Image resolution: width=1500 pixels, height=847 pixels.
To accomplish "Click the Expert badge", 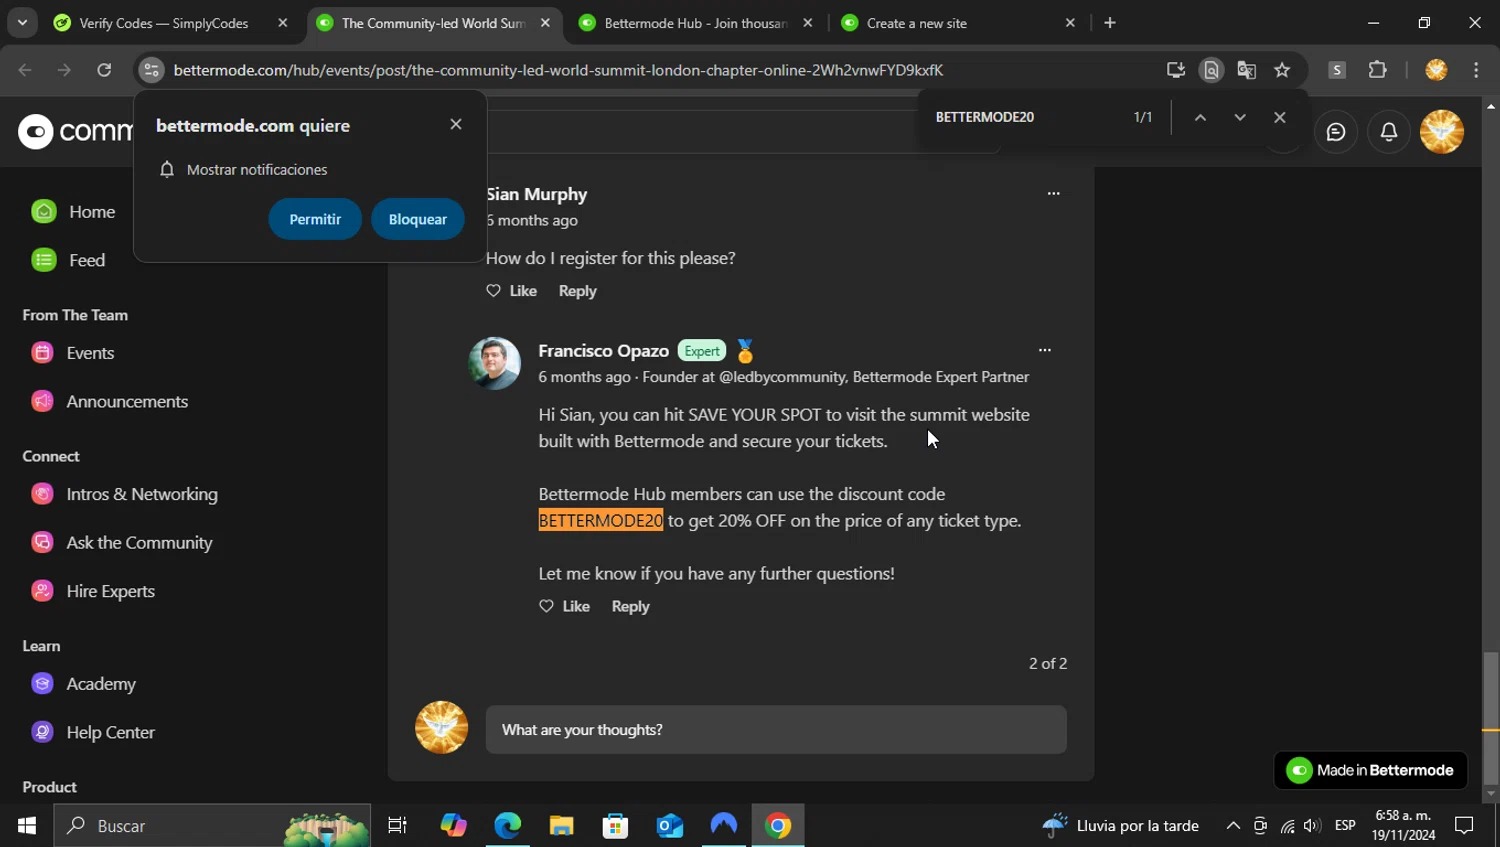I will tap(702, 351).
